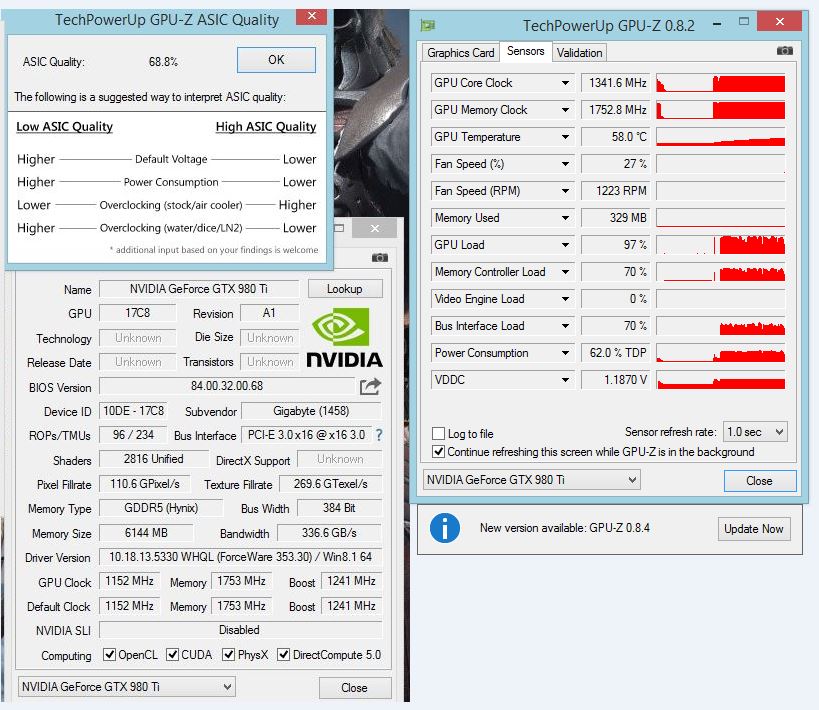Open Memory Controller Load dropdown
This screenshot has height=710, width=819.
tap(565, 272)
